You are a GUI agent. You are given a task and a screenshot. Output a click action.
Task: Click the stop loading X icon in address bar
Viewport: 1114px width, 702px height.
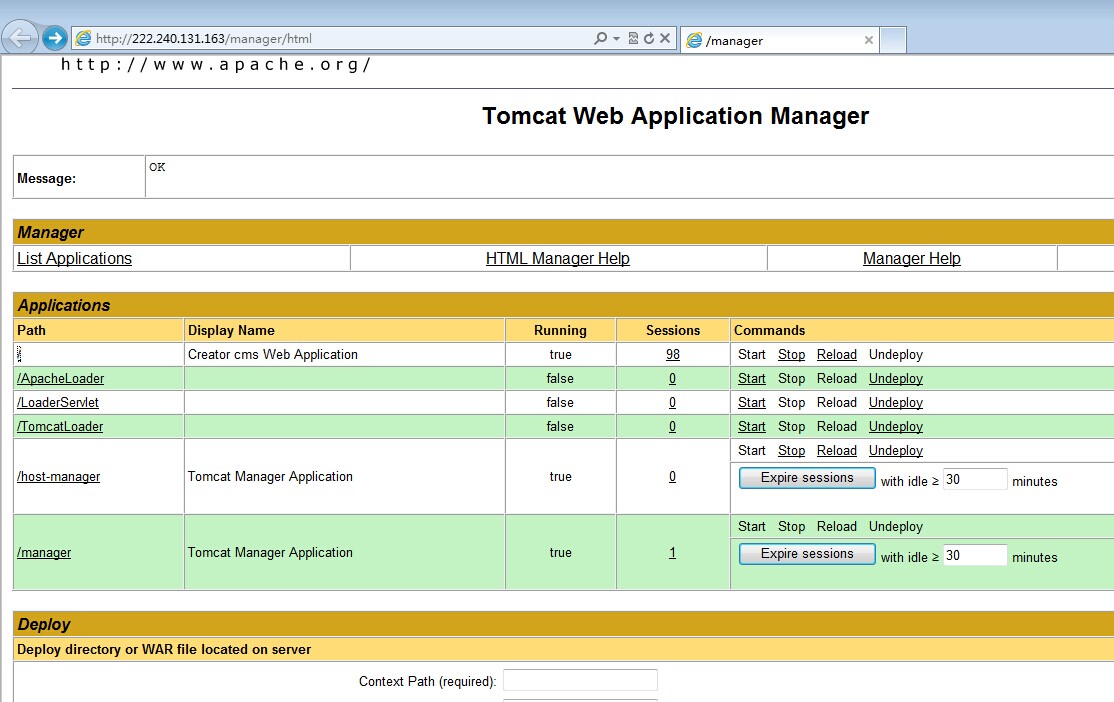pos(665,38)
